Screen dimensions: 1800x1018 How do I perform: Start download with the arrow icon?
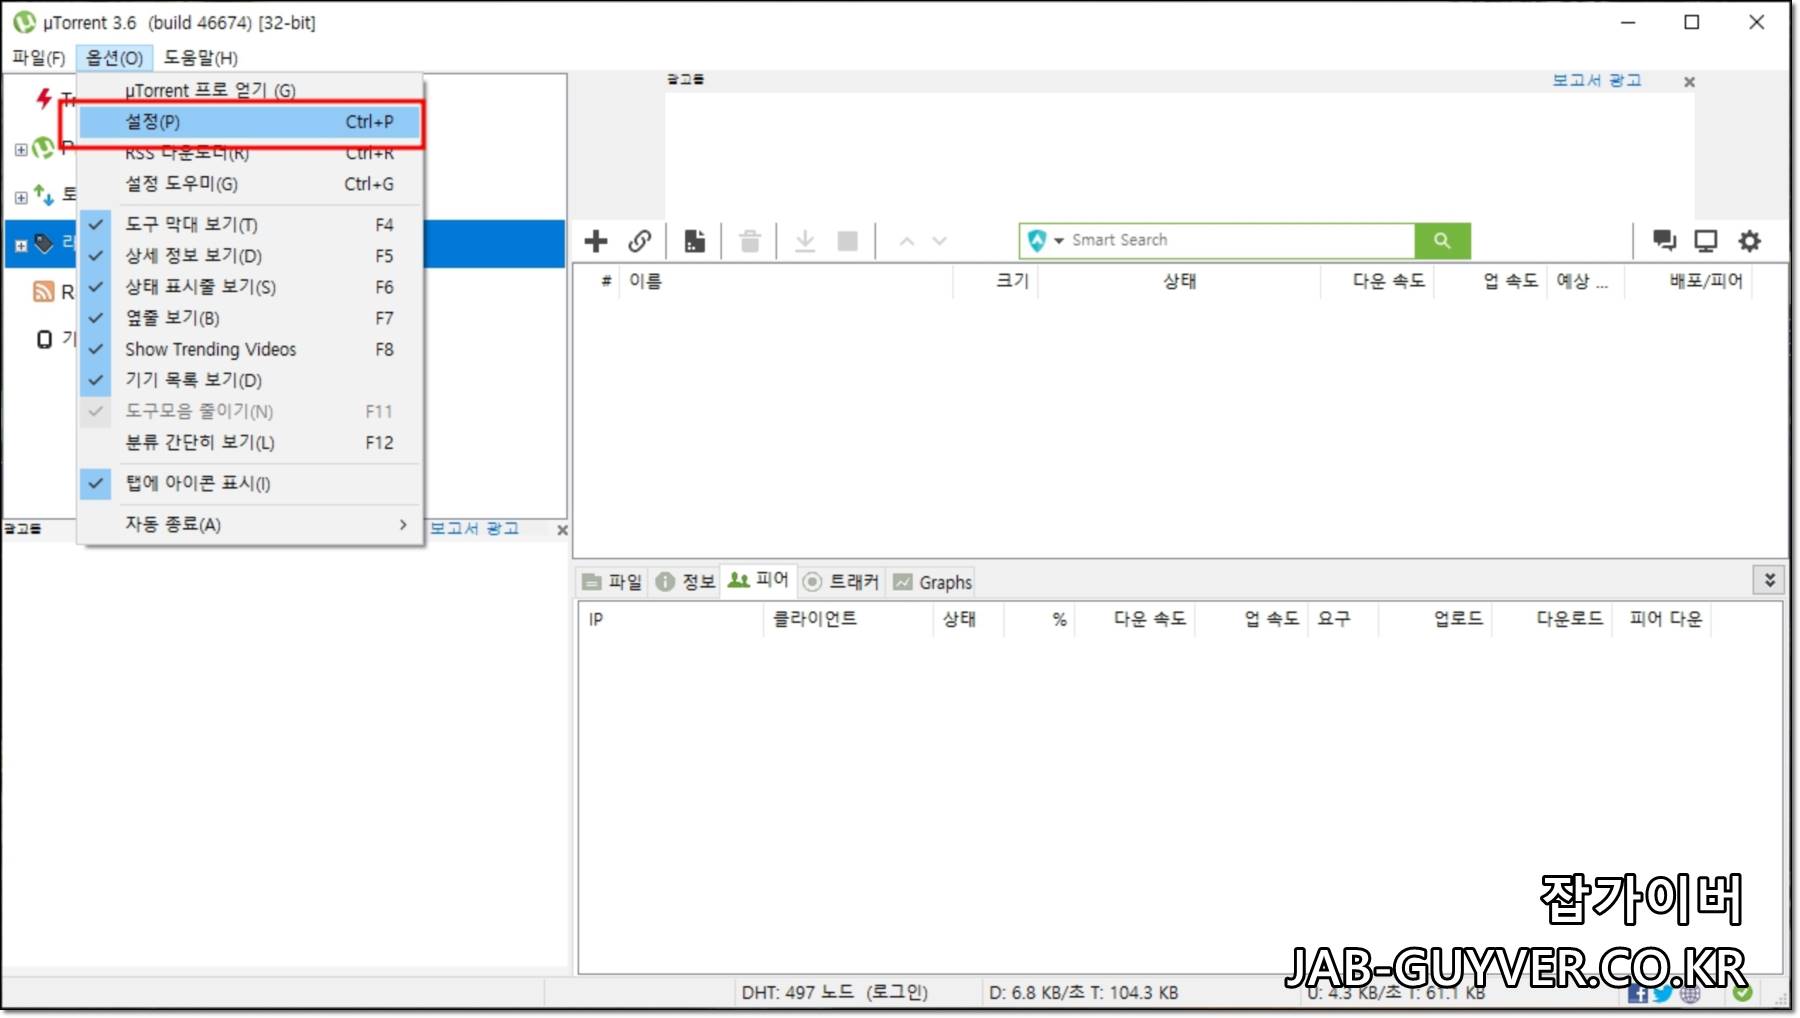point(805,241)
